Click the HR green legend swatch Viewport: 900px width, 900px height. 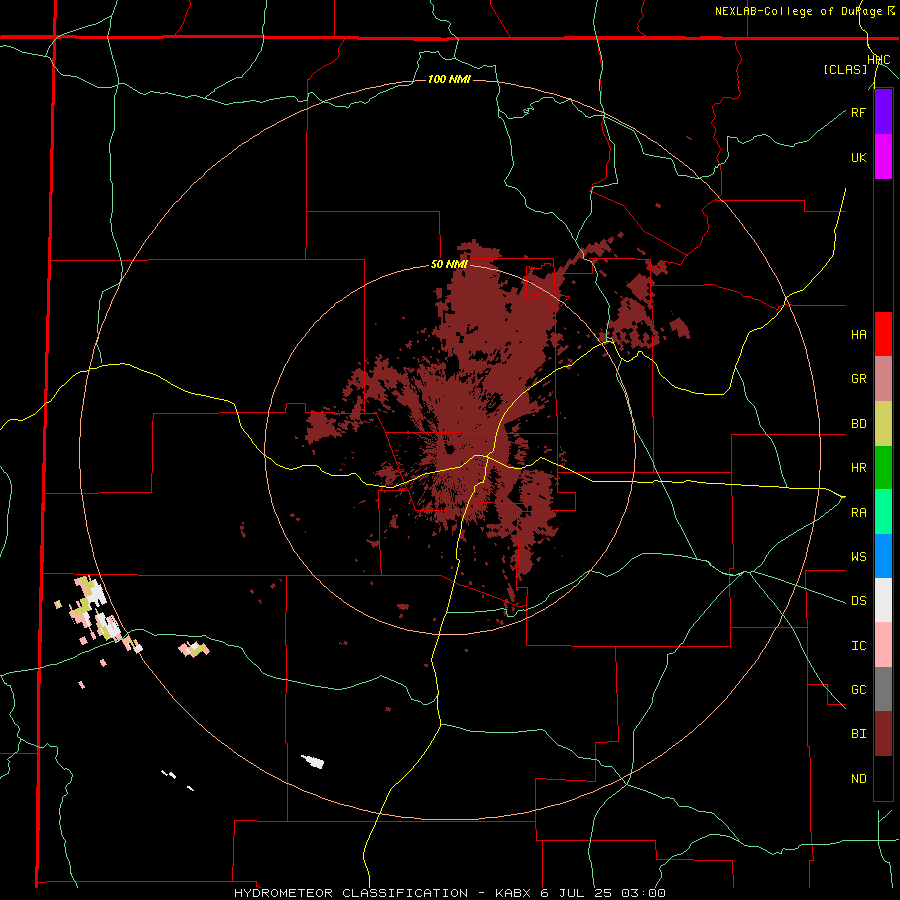[x=883, y=468]
